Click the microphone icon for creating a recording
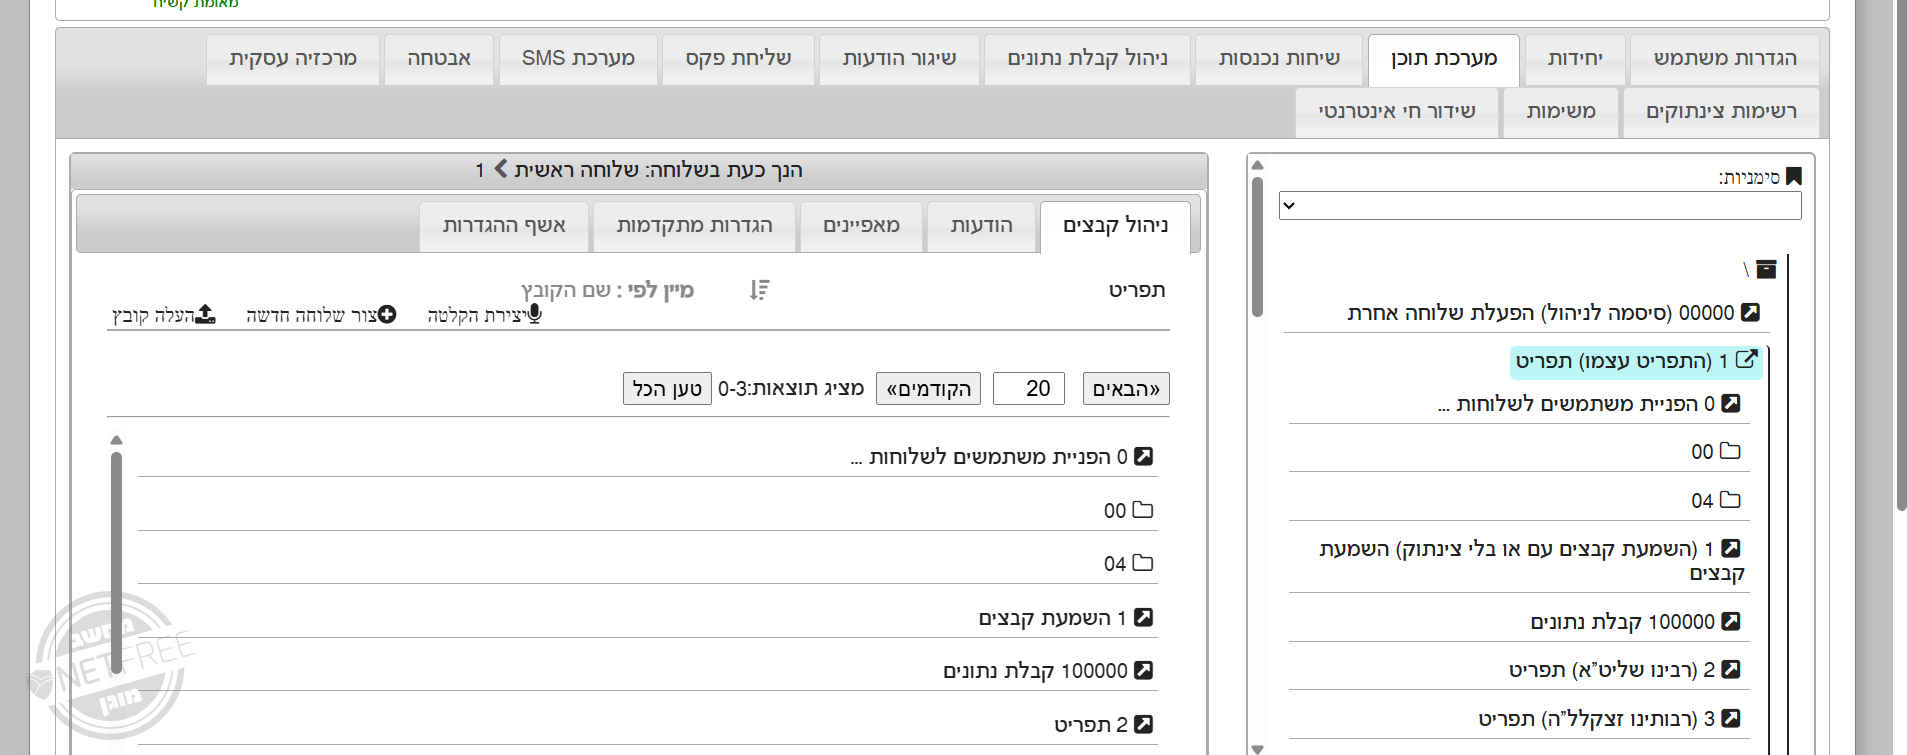 [534, 315]
